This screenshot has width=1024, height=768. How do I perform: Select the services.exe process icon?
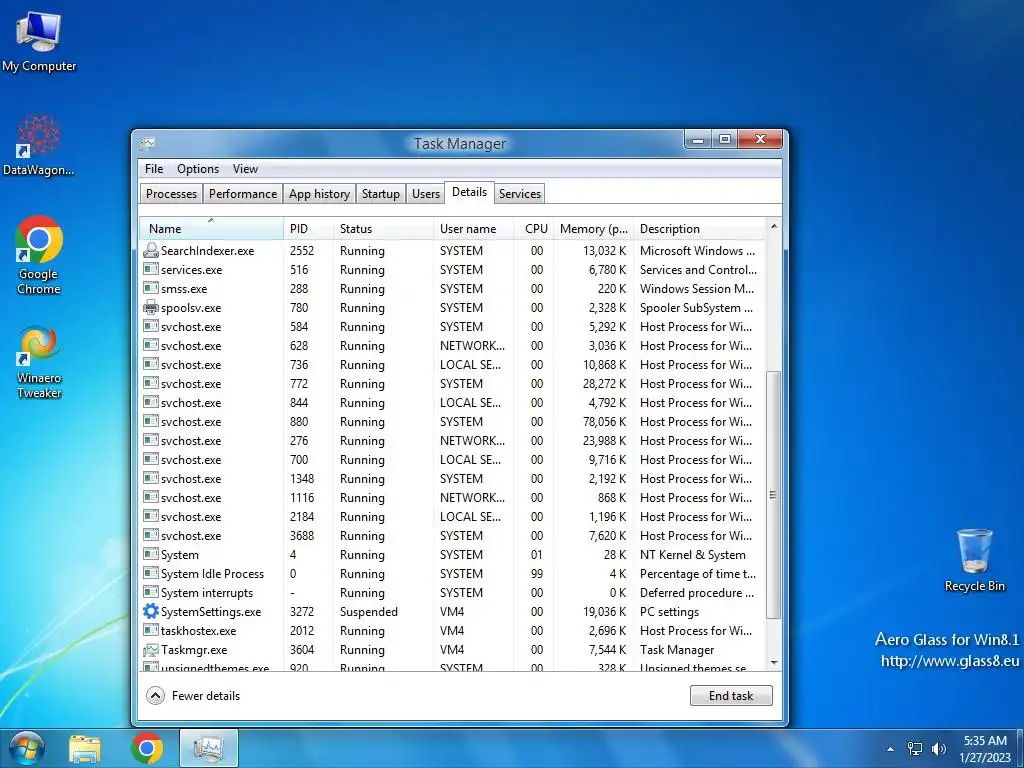pos(151,269)
